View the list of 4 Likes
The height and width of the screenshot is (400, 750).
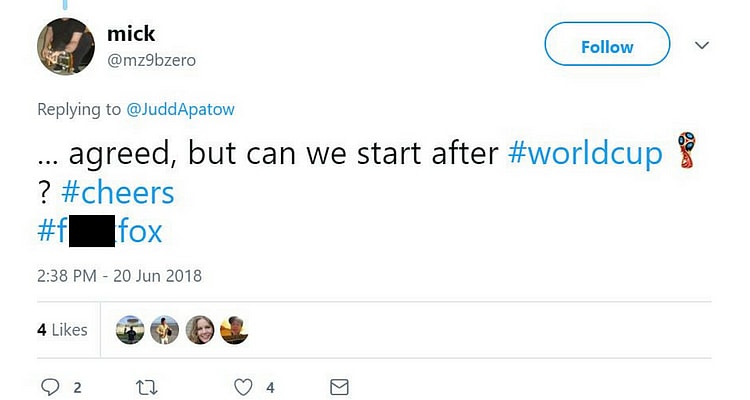pos(62,330)
